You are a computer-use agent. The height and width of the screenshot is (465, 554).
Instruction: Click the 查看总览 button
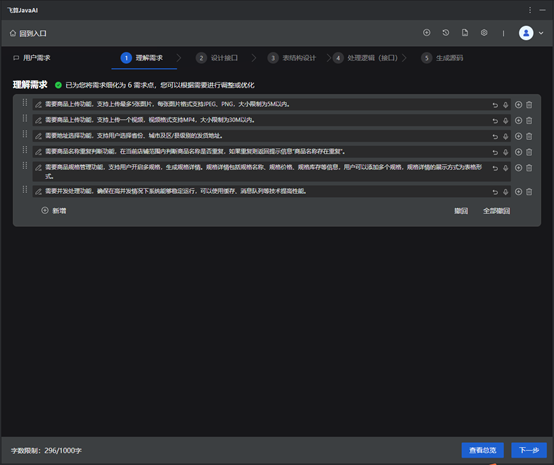483,450
